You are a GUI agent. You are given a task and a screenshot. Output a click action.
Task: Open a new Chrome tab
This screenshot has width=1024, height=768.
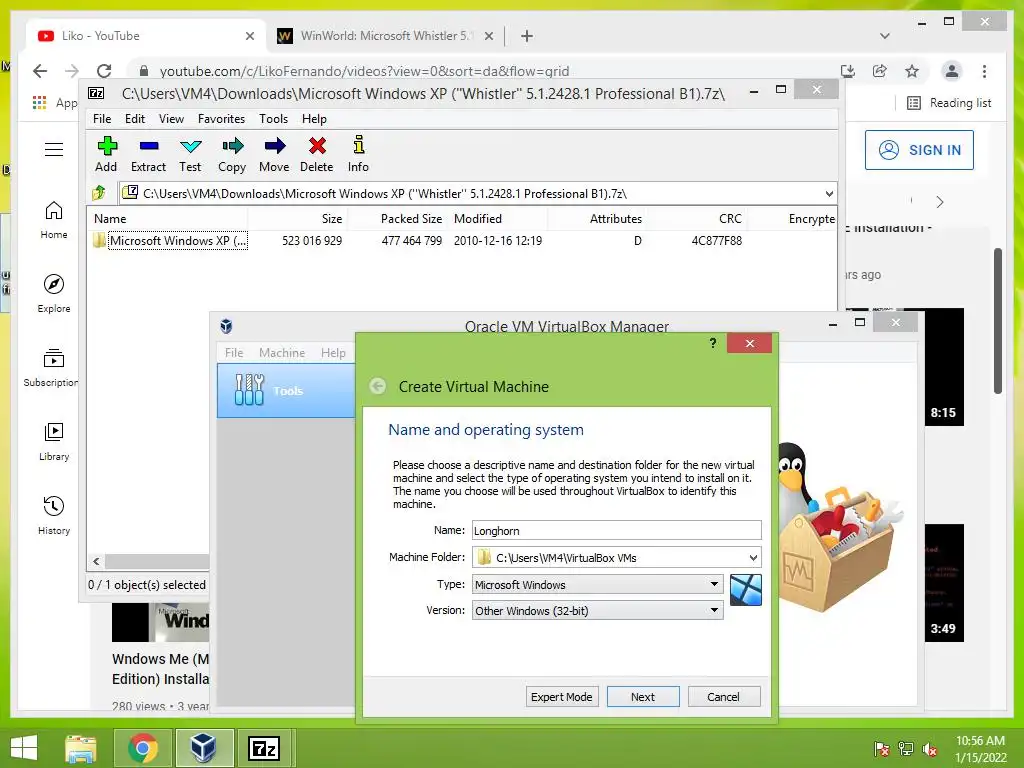527,36
